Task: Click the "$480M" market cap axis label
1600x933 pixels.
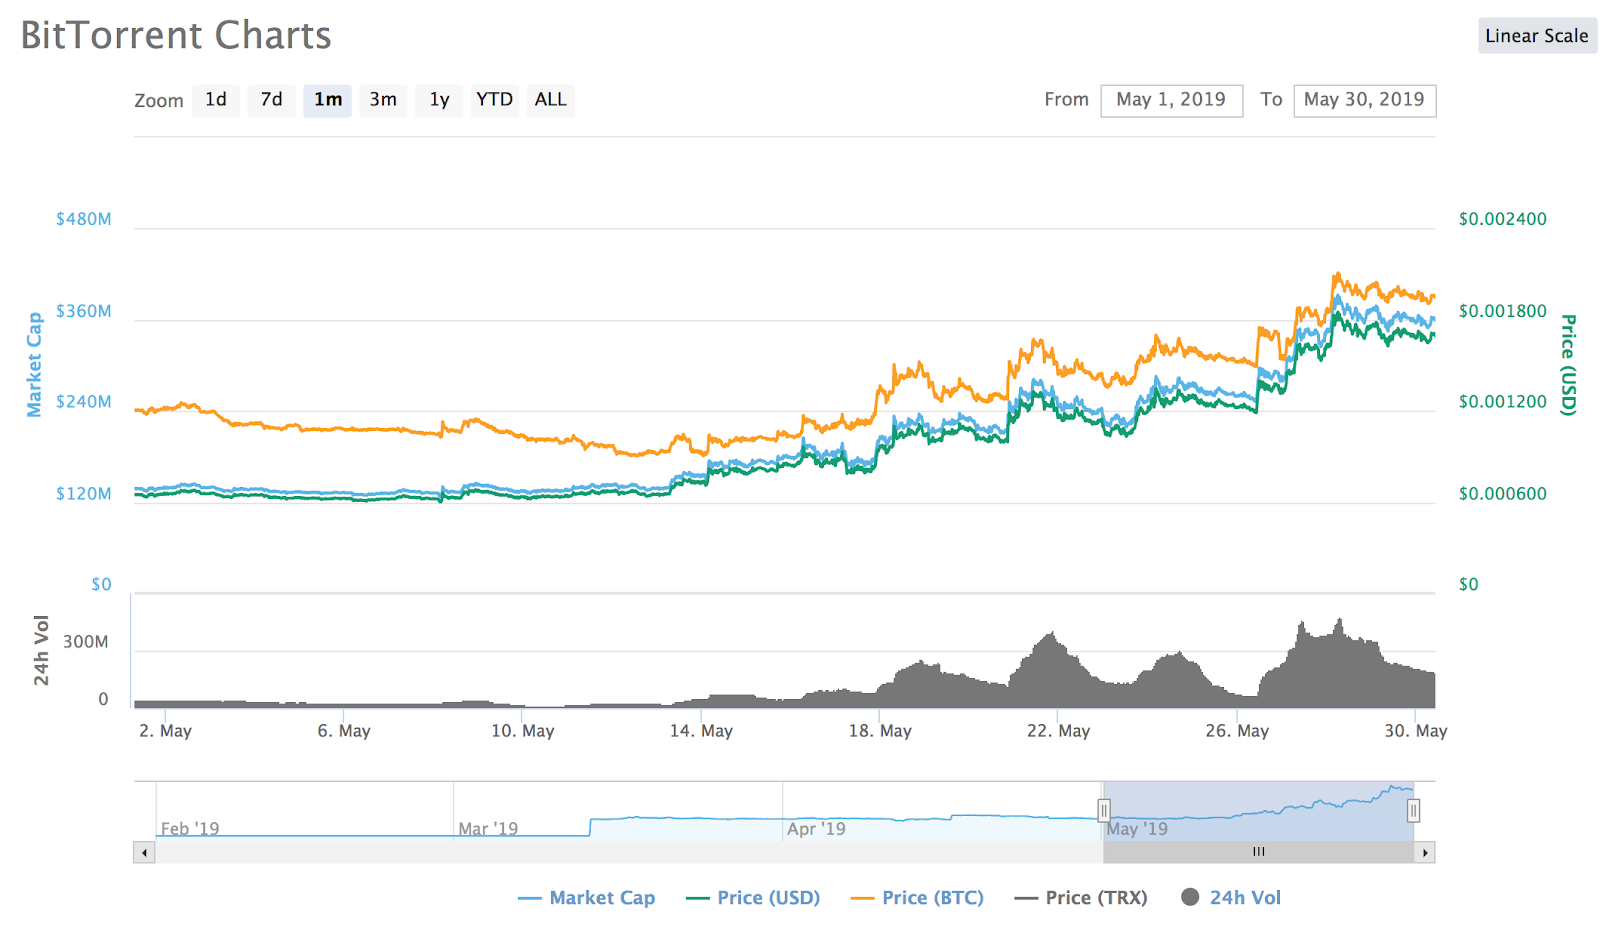Action: point(84,219)
